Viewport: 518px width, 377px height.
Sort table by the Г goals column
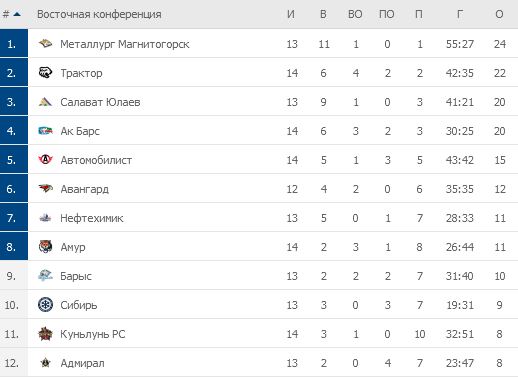tap(460, 14)
